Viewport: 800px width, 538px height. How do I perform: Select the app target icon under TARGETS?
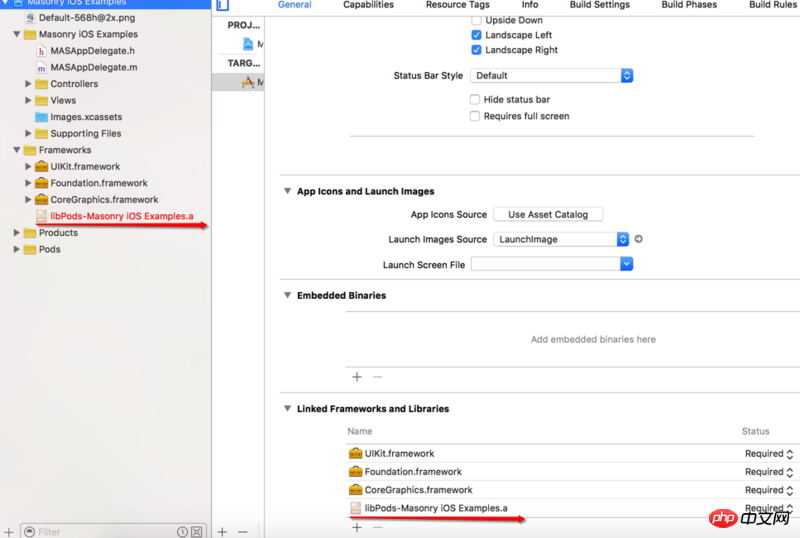pos(248,82)
